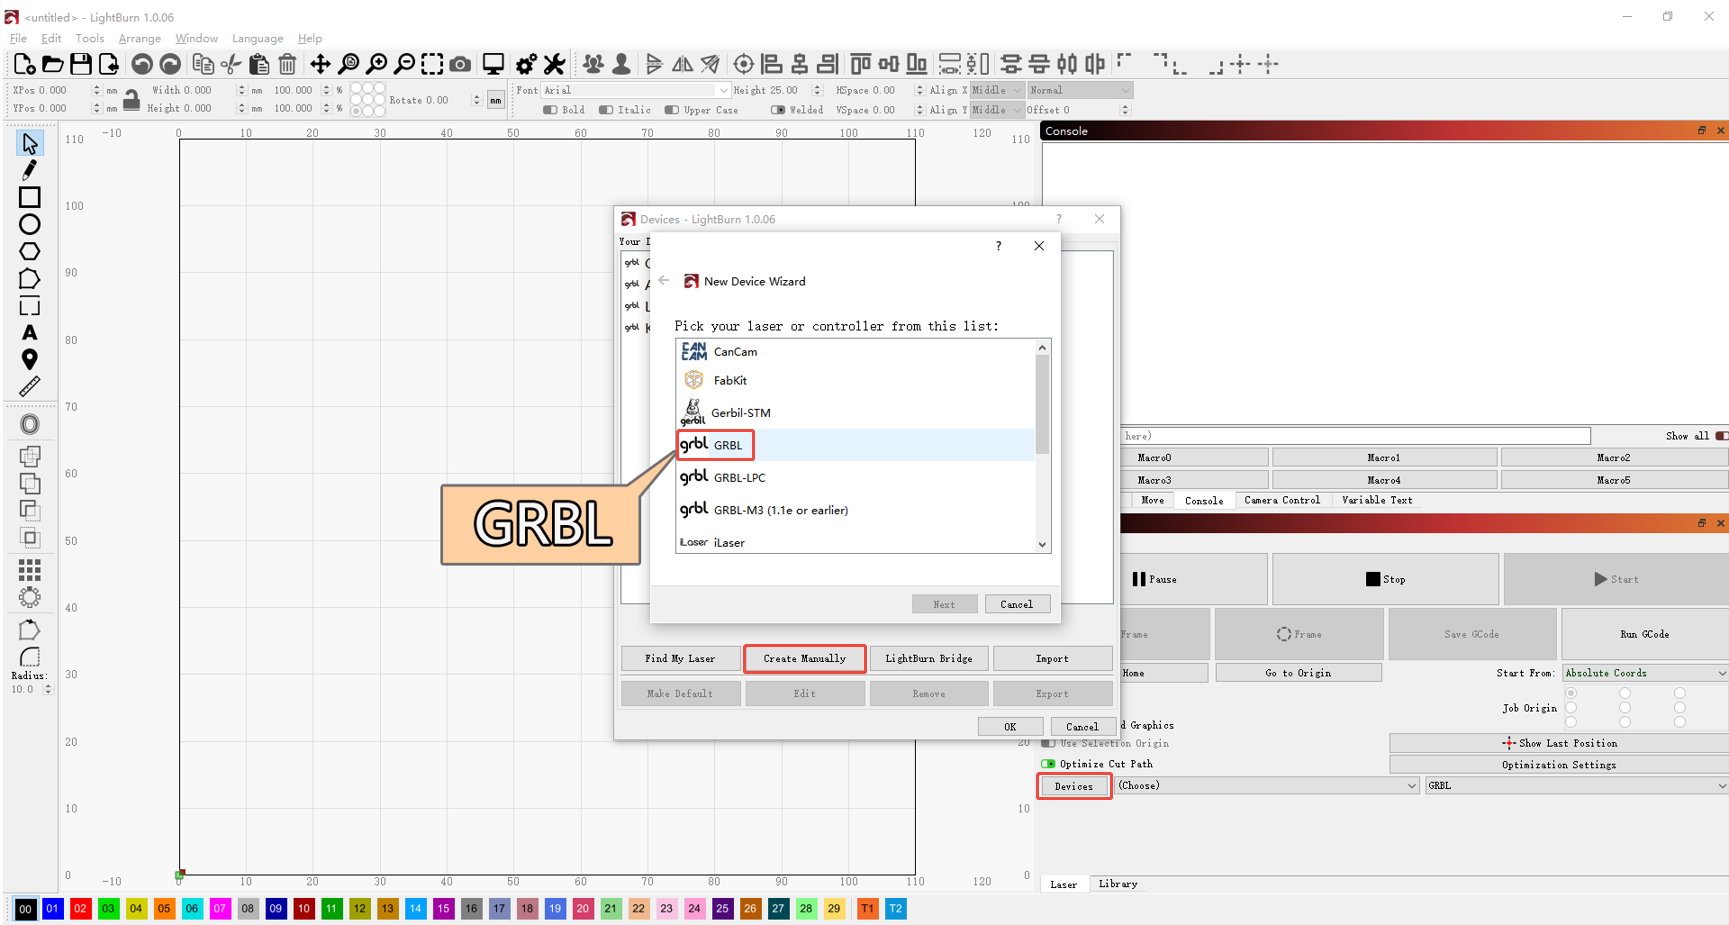Open Settings via the gears icon
This screenshot has height=925, width=1729.
(x=526, y=64)
